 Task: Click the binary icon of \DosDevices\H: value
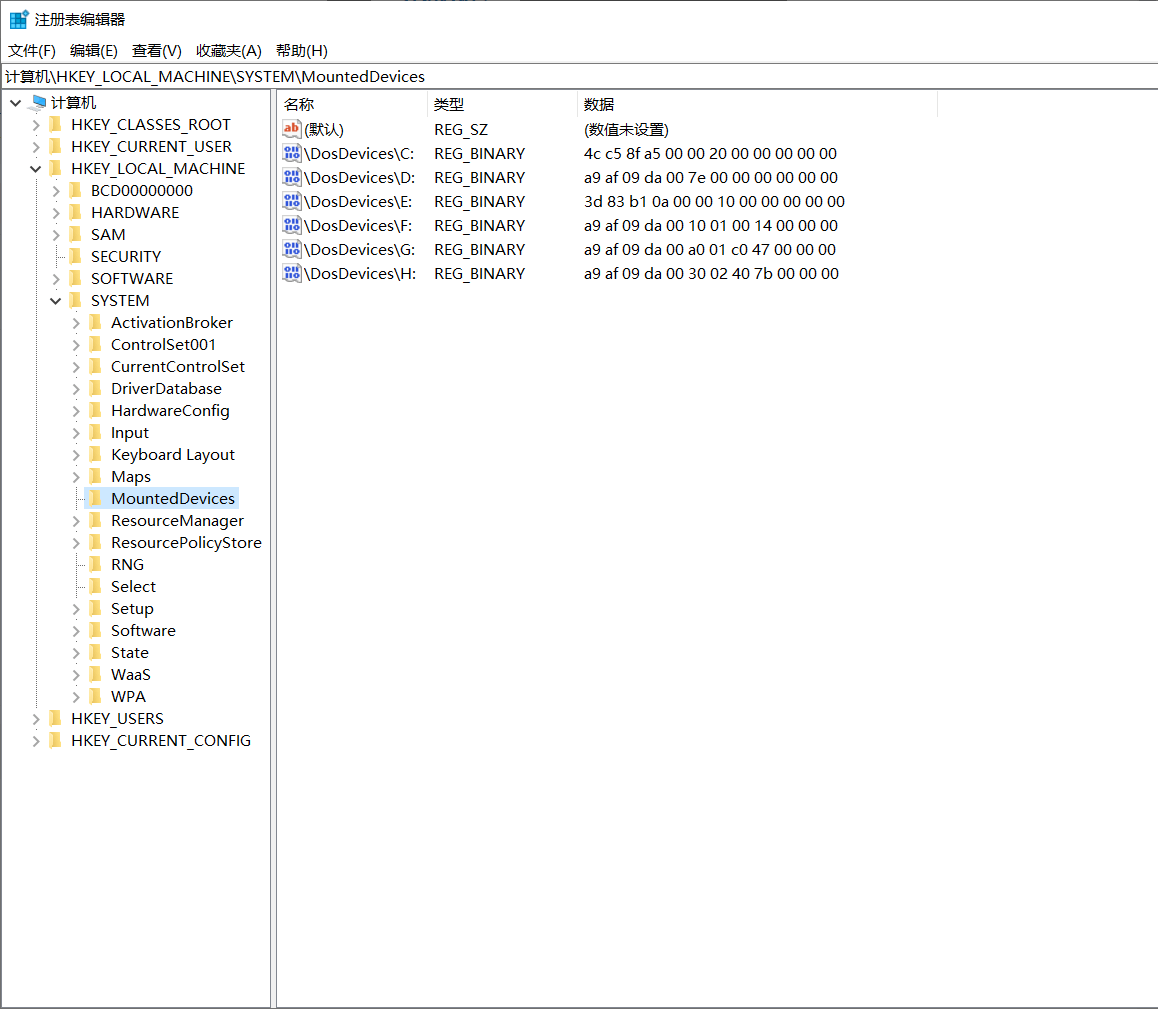coord(292,273)
